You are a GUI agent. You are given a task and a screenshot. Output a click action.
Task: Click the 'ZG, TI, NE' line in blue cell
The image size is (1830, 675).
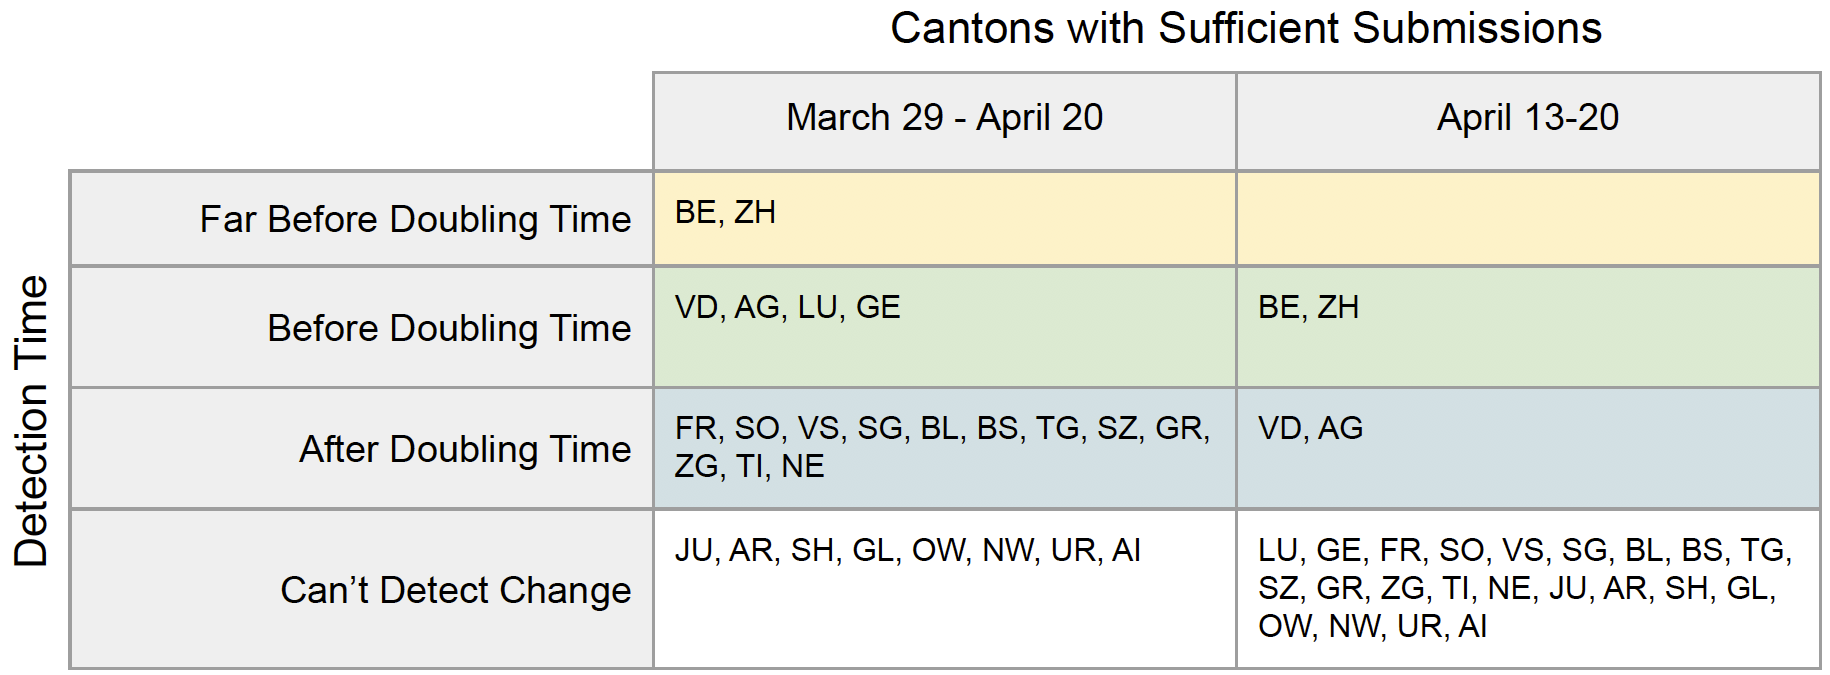[x=749, y=467]
